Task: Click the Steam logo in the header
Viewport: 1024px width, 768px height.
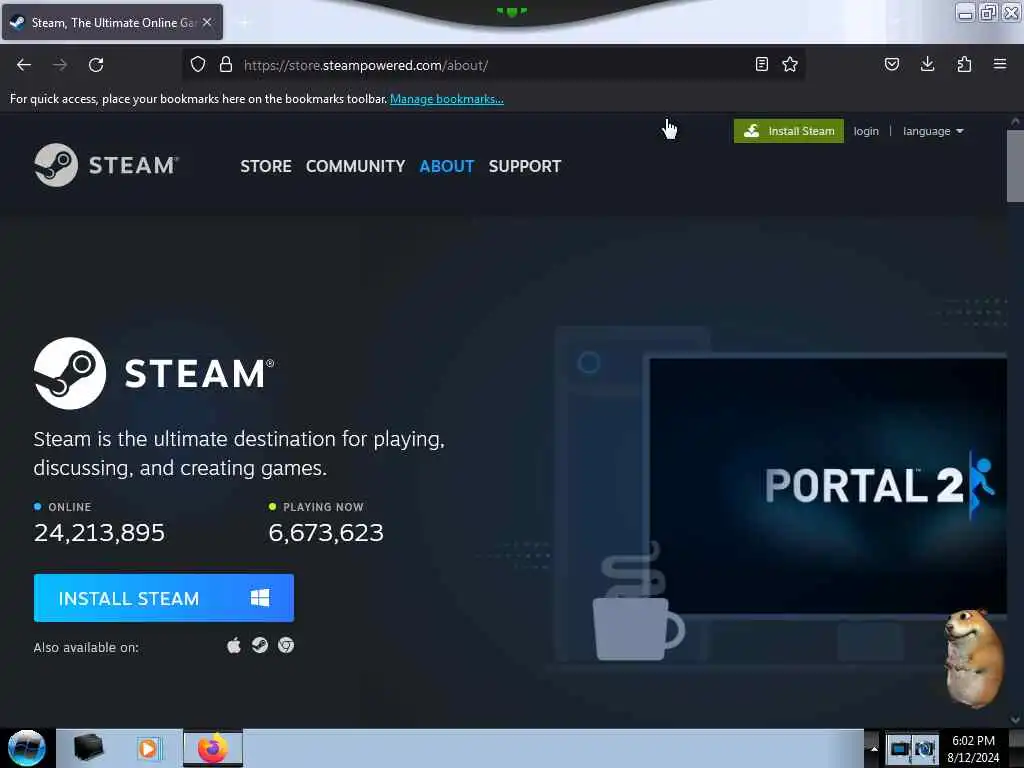Action: tap(106, 165)
